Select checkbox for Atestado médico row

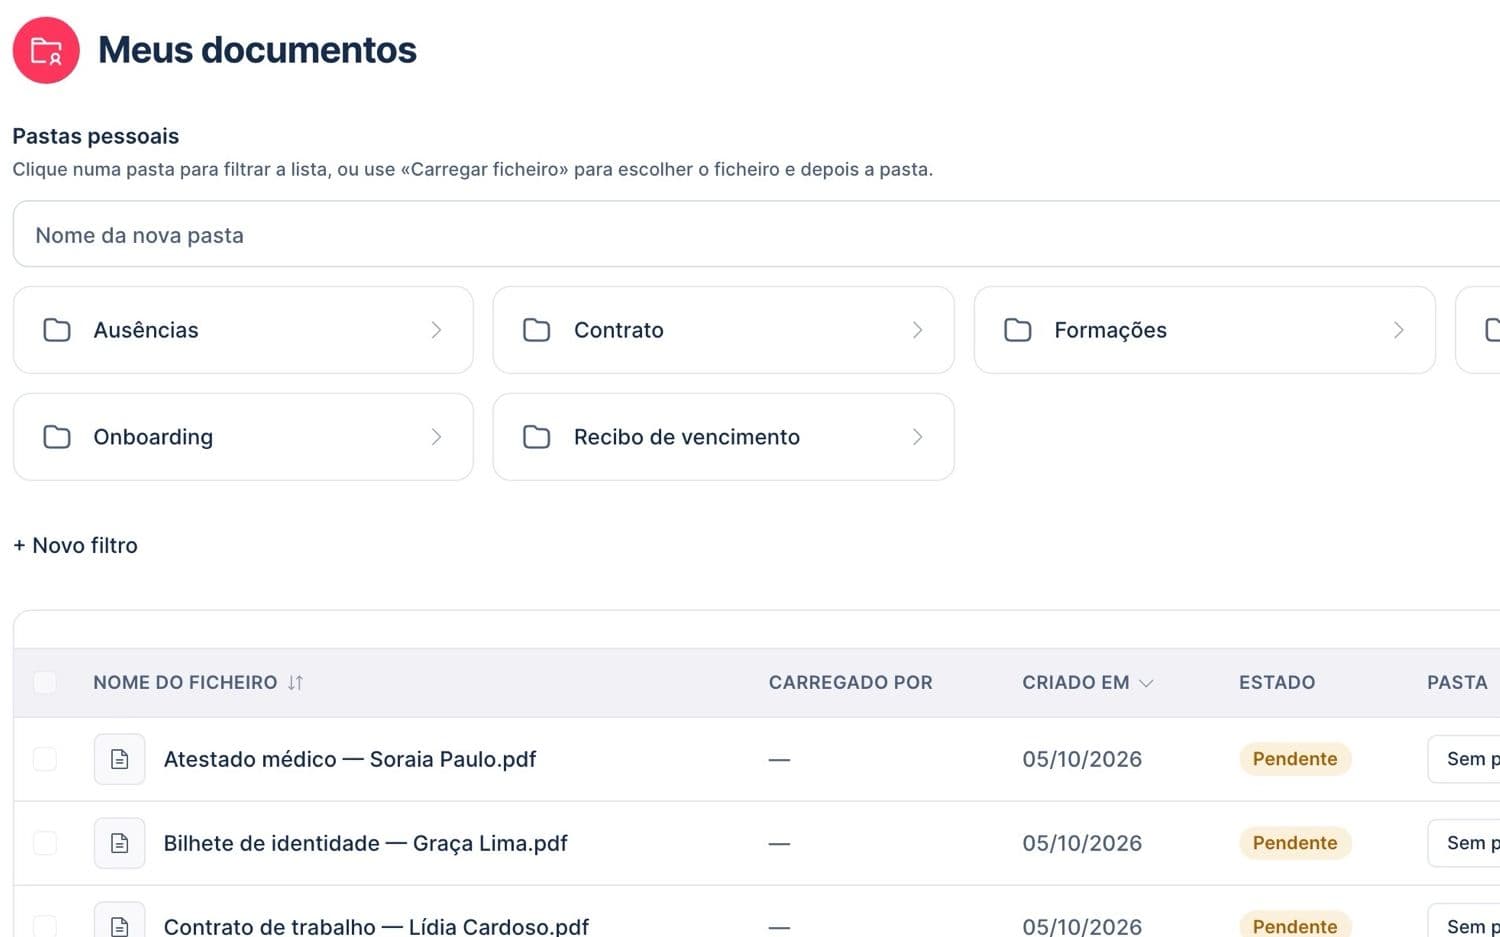(x=45, y=759)
